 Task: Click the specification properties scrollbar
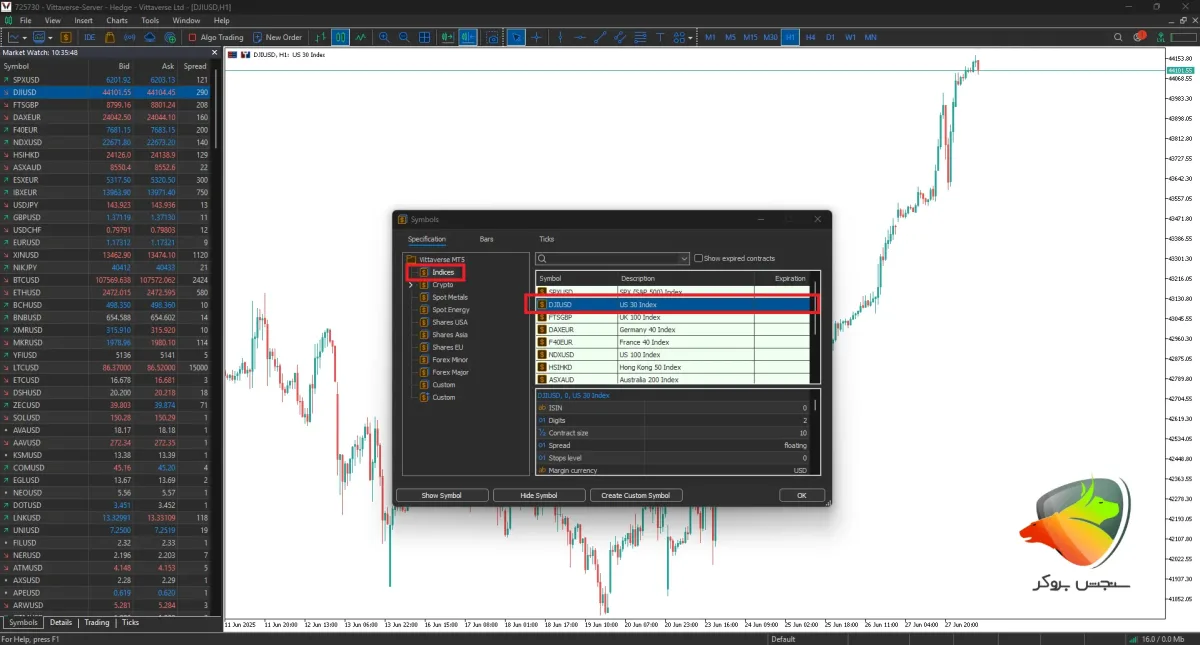pyautogui.click(x=817, y=407)
